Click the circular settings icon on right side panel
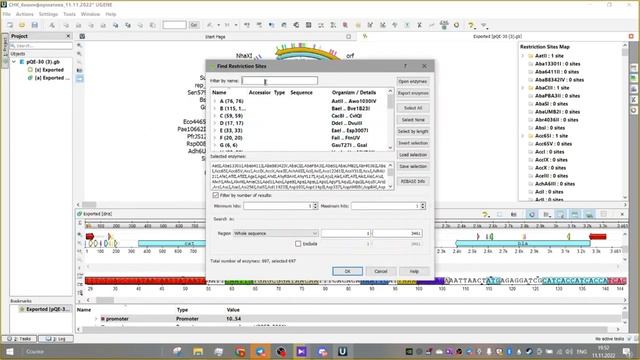The image size is (640, 360). click(x=634, y=110)
